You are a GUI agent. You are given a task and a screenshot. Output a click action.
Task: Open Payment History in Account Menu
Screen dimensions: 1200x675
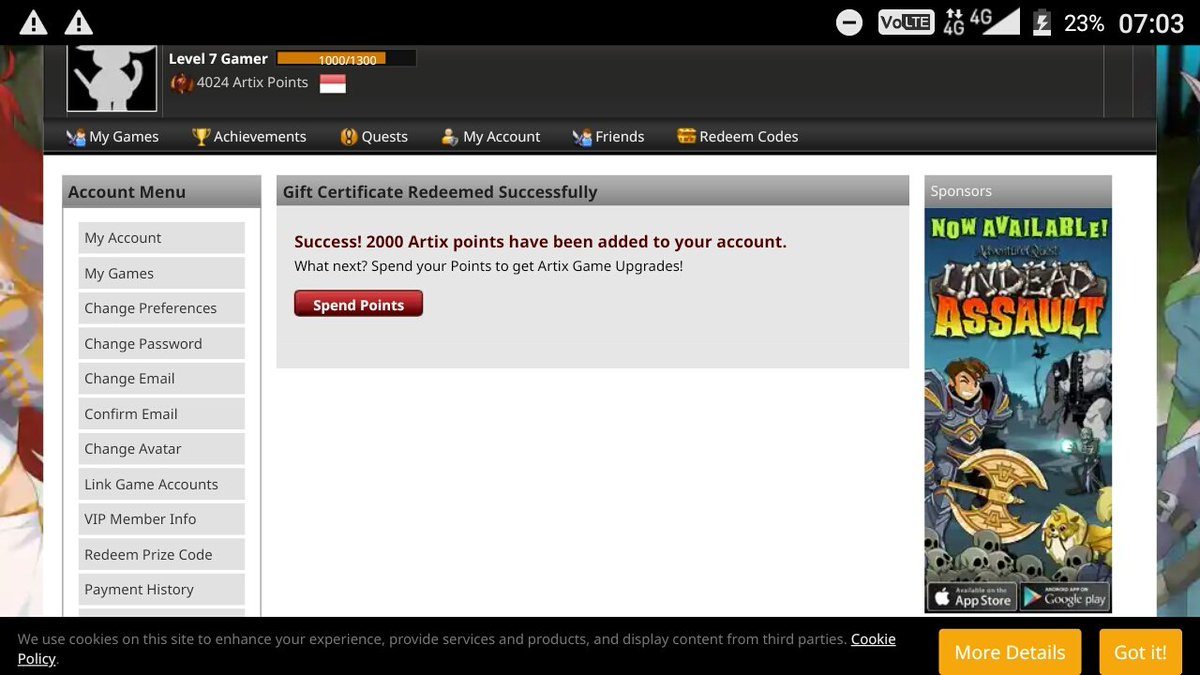point(162,589)
